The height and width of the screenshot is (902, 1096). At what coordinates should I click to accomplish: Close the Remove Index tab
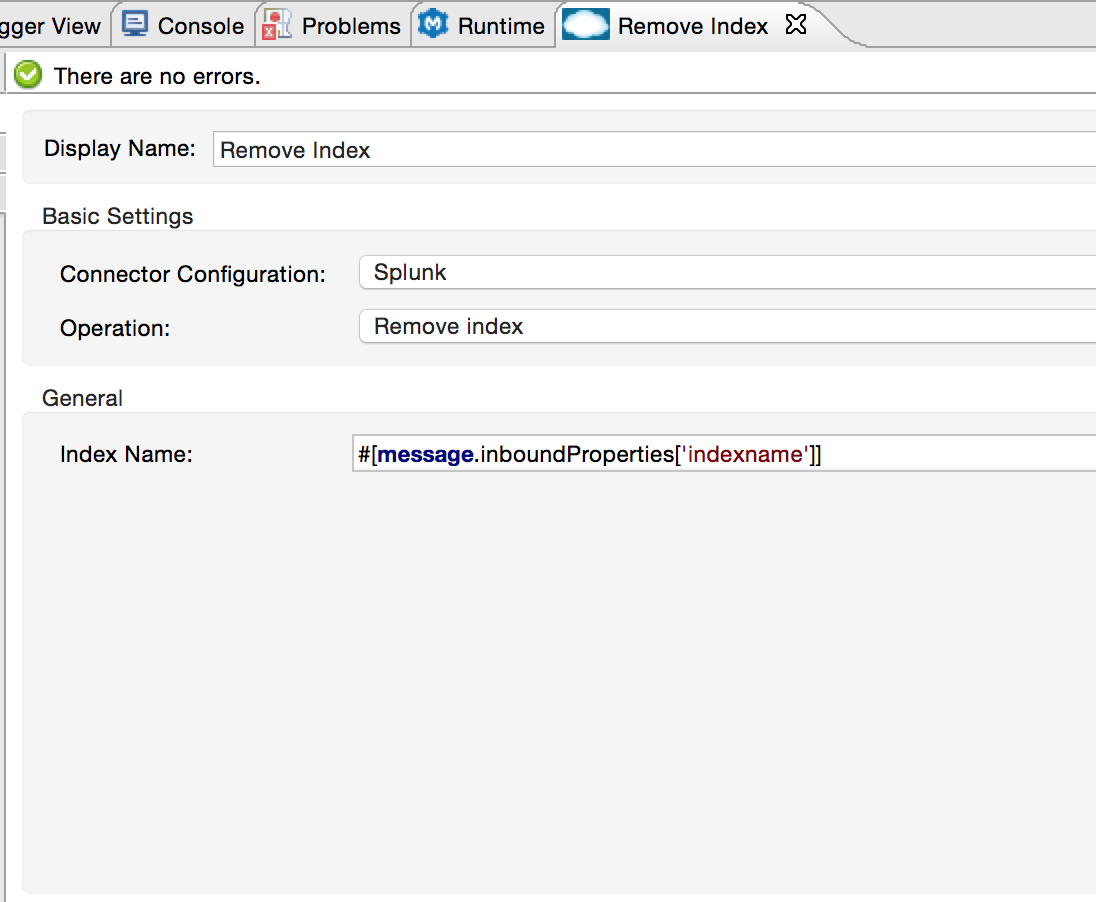coord(795,24)
